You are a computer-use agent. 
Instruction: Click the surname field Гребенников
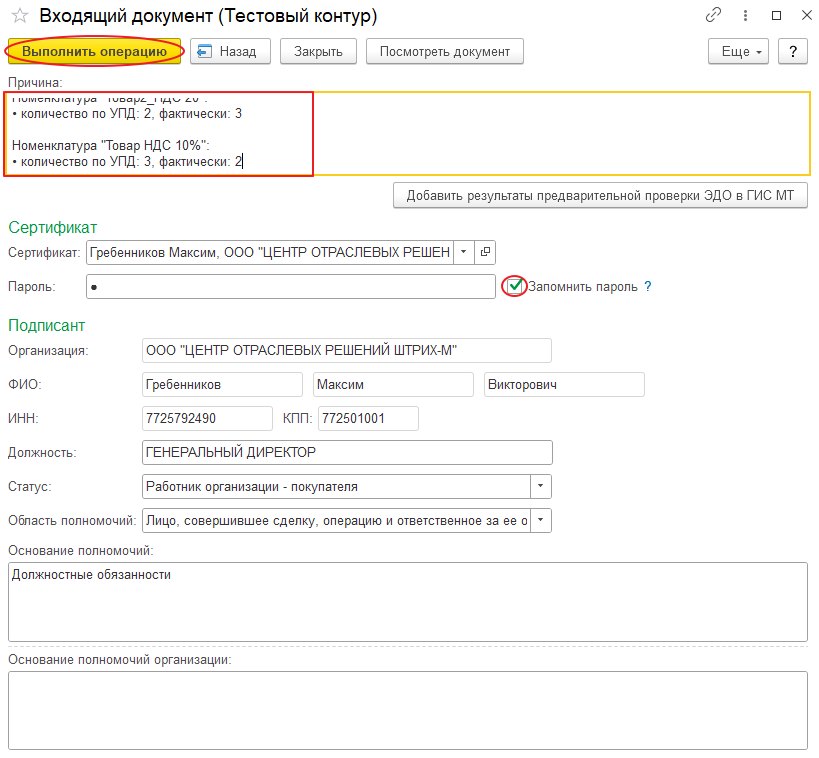pyautogui.click(x=222, y=384)
